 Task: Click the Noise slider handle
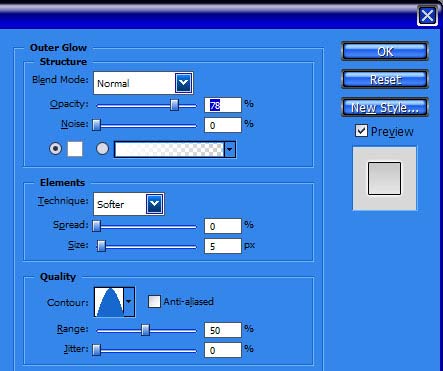coord(96,125)
